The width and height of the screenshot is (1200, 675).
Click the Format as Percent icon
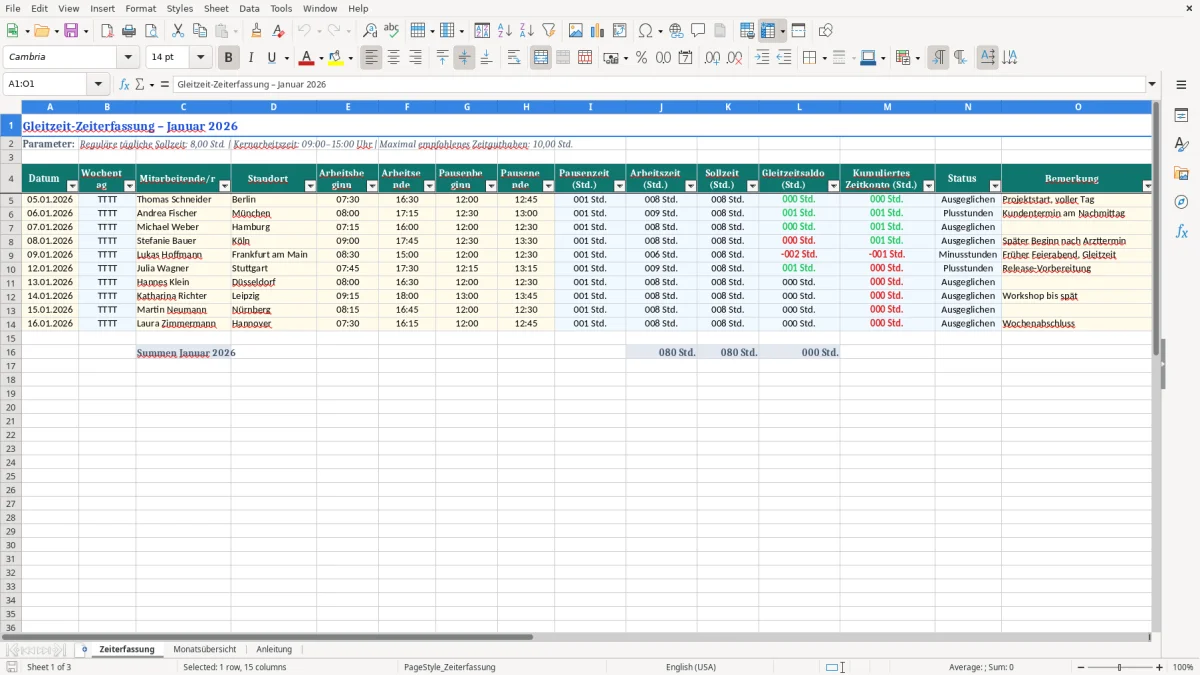[x=641, y=58]
